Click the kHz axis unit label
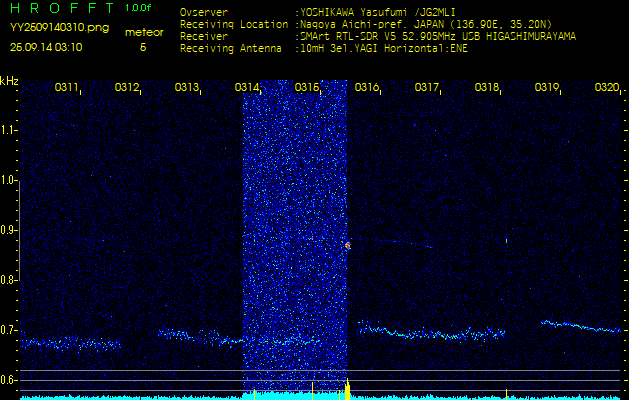This screenshot has width=629, height=400. point(9,81)
